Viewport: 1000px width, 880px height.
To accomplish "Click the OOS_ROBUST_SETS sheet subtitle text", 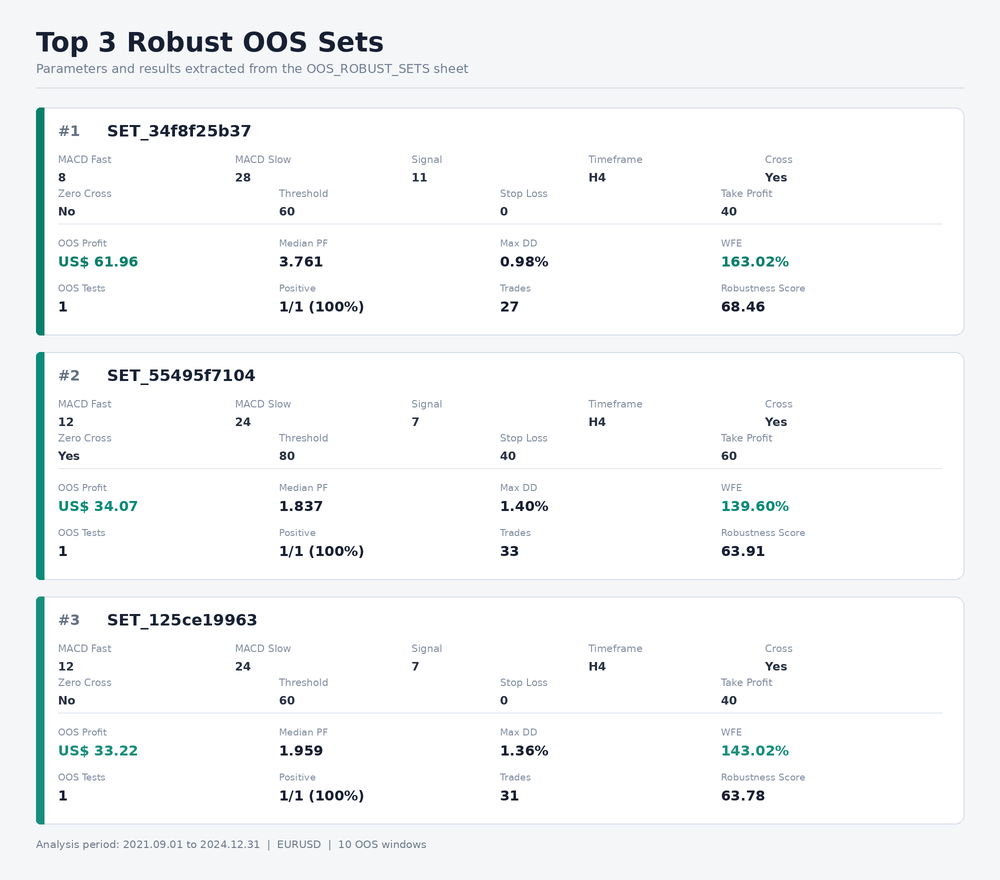I will (252, 69).
